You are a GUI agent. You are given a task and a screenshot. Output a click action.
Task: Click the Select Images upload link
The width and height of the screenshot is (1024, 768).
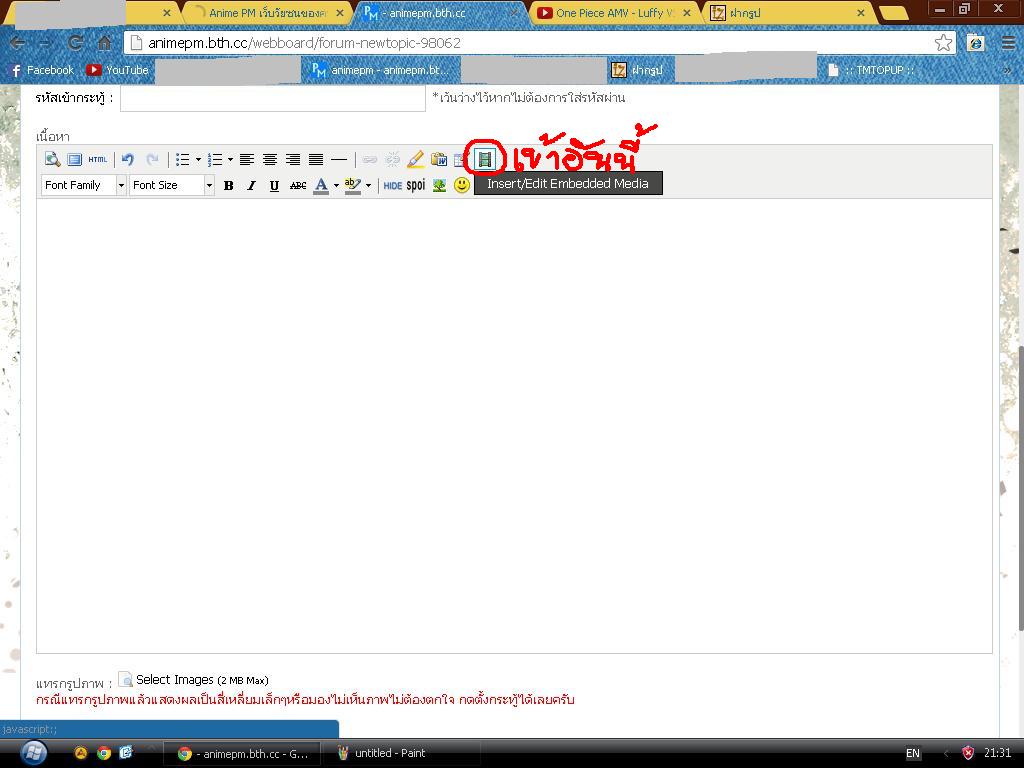pos(202,680)
